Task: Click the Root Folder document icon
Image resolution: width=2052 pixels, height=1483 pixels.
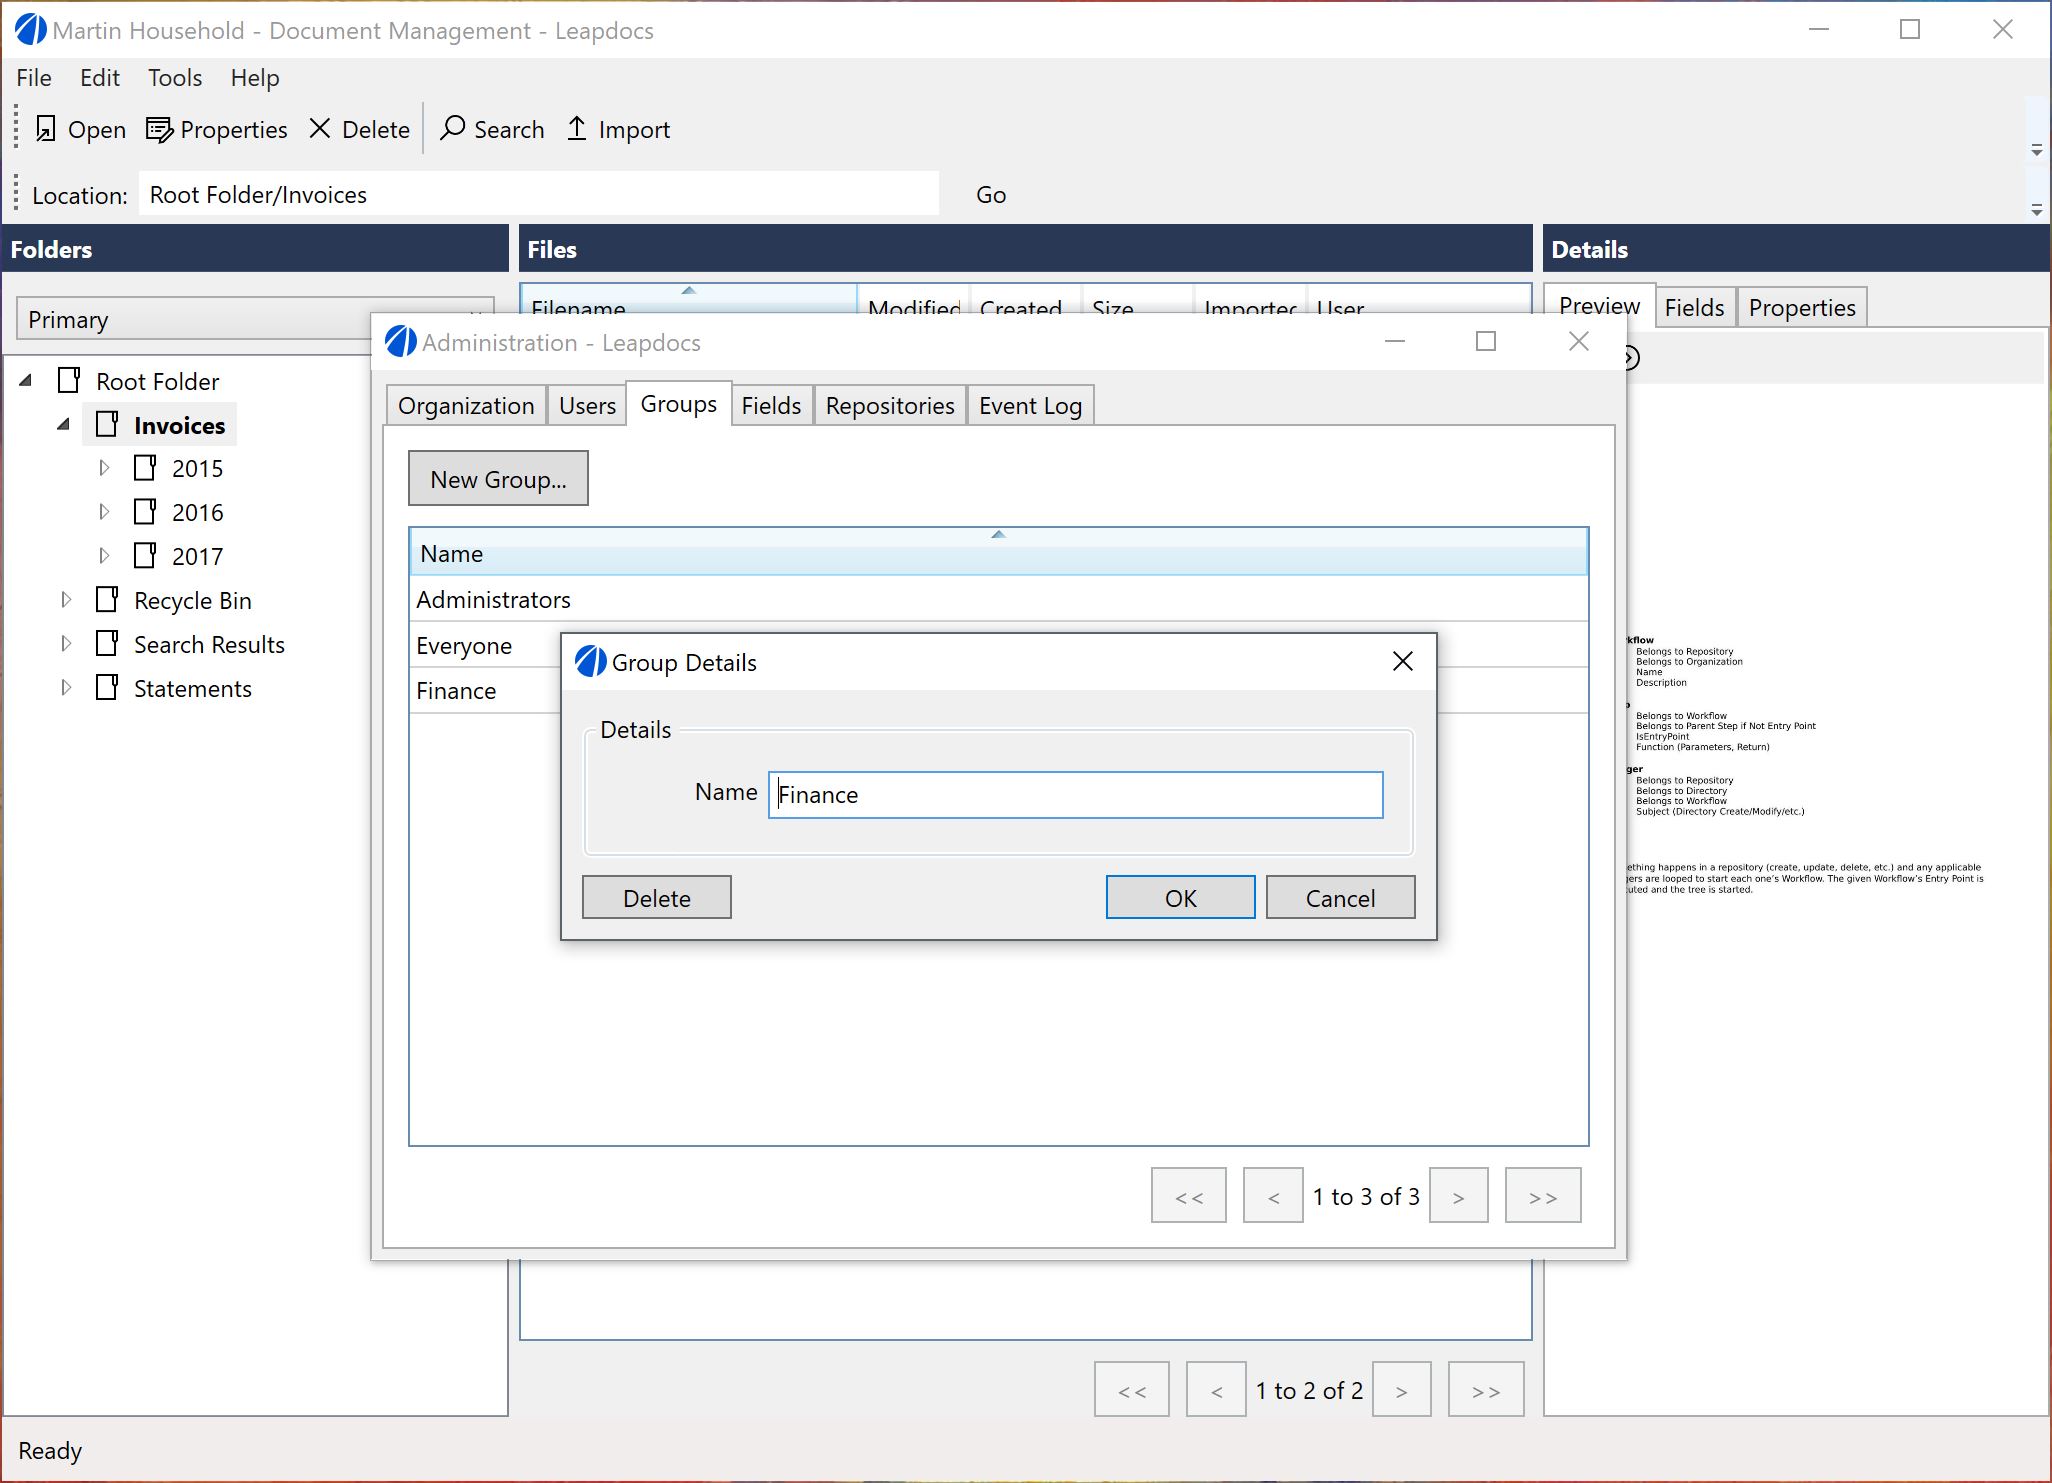Action: click(69, 380)
